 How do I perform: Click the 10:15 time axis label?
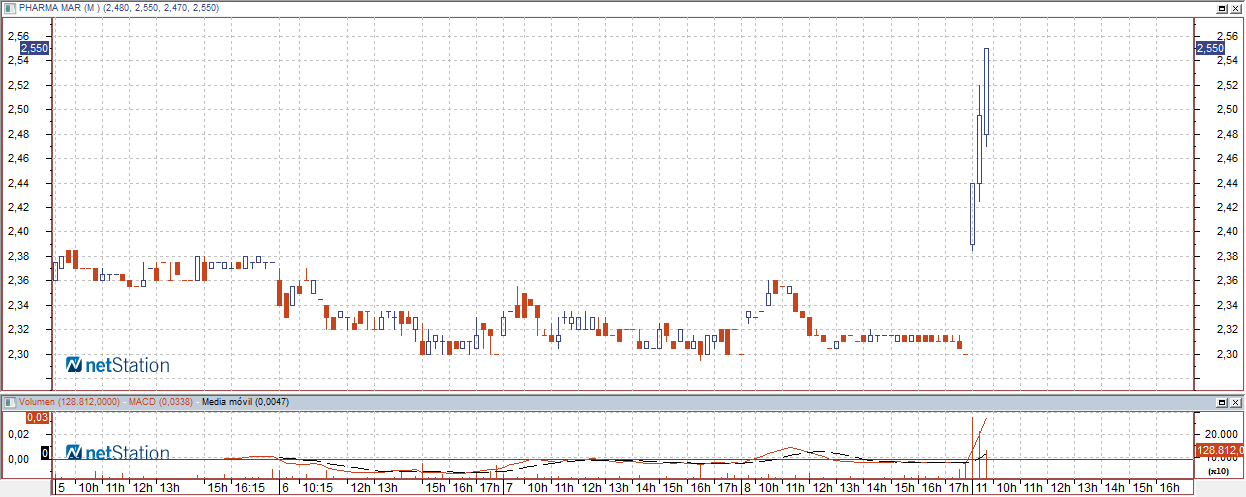[317, 488]
